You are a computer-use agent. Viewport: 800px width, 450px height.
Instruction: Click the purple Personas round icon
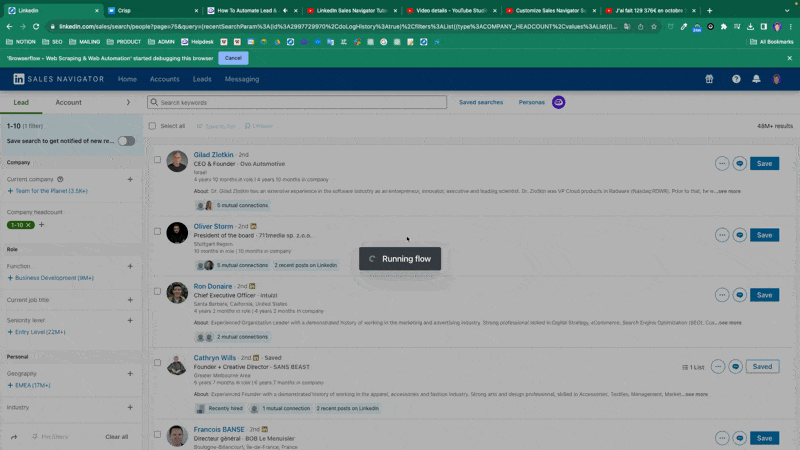click(x=559, y=102)
